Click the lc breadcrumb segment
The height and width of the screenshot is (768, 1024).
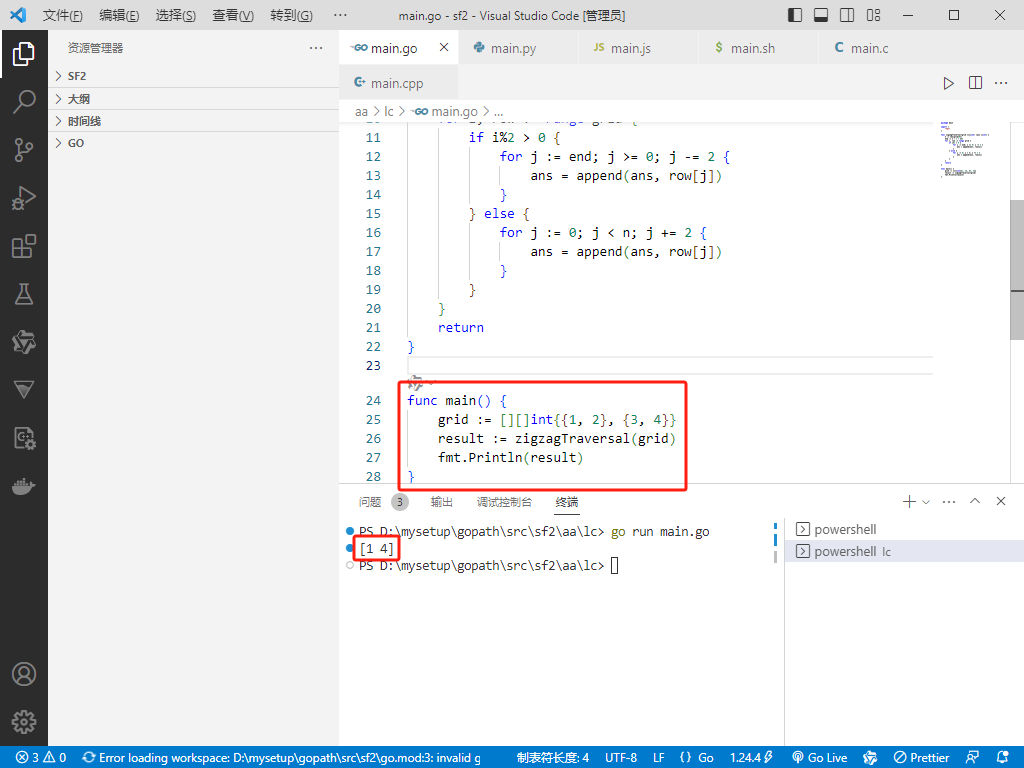pyautogui.click(x=389, y=112)
